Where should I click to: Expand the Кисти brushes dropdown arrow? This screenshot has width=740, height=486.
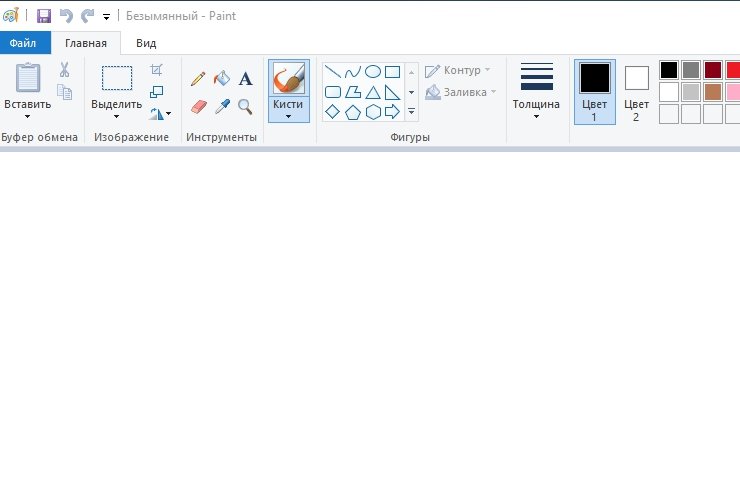[288, 116]
